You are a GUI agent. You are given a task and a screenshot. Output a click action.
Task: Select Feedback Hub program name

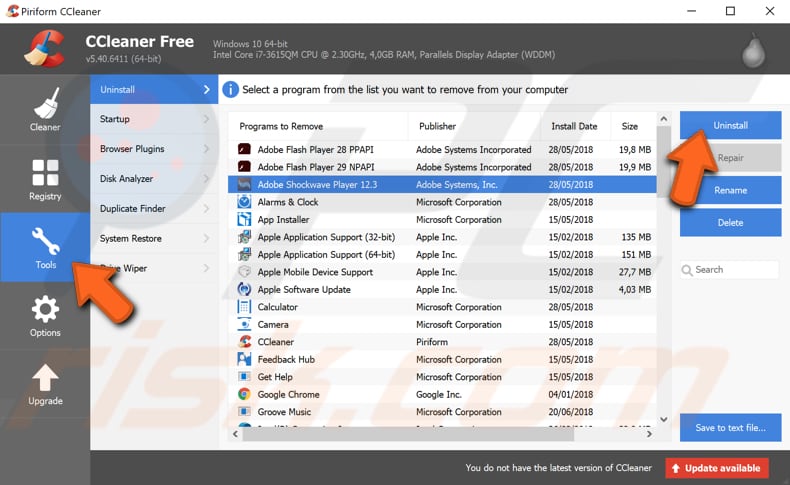(286, 360)
